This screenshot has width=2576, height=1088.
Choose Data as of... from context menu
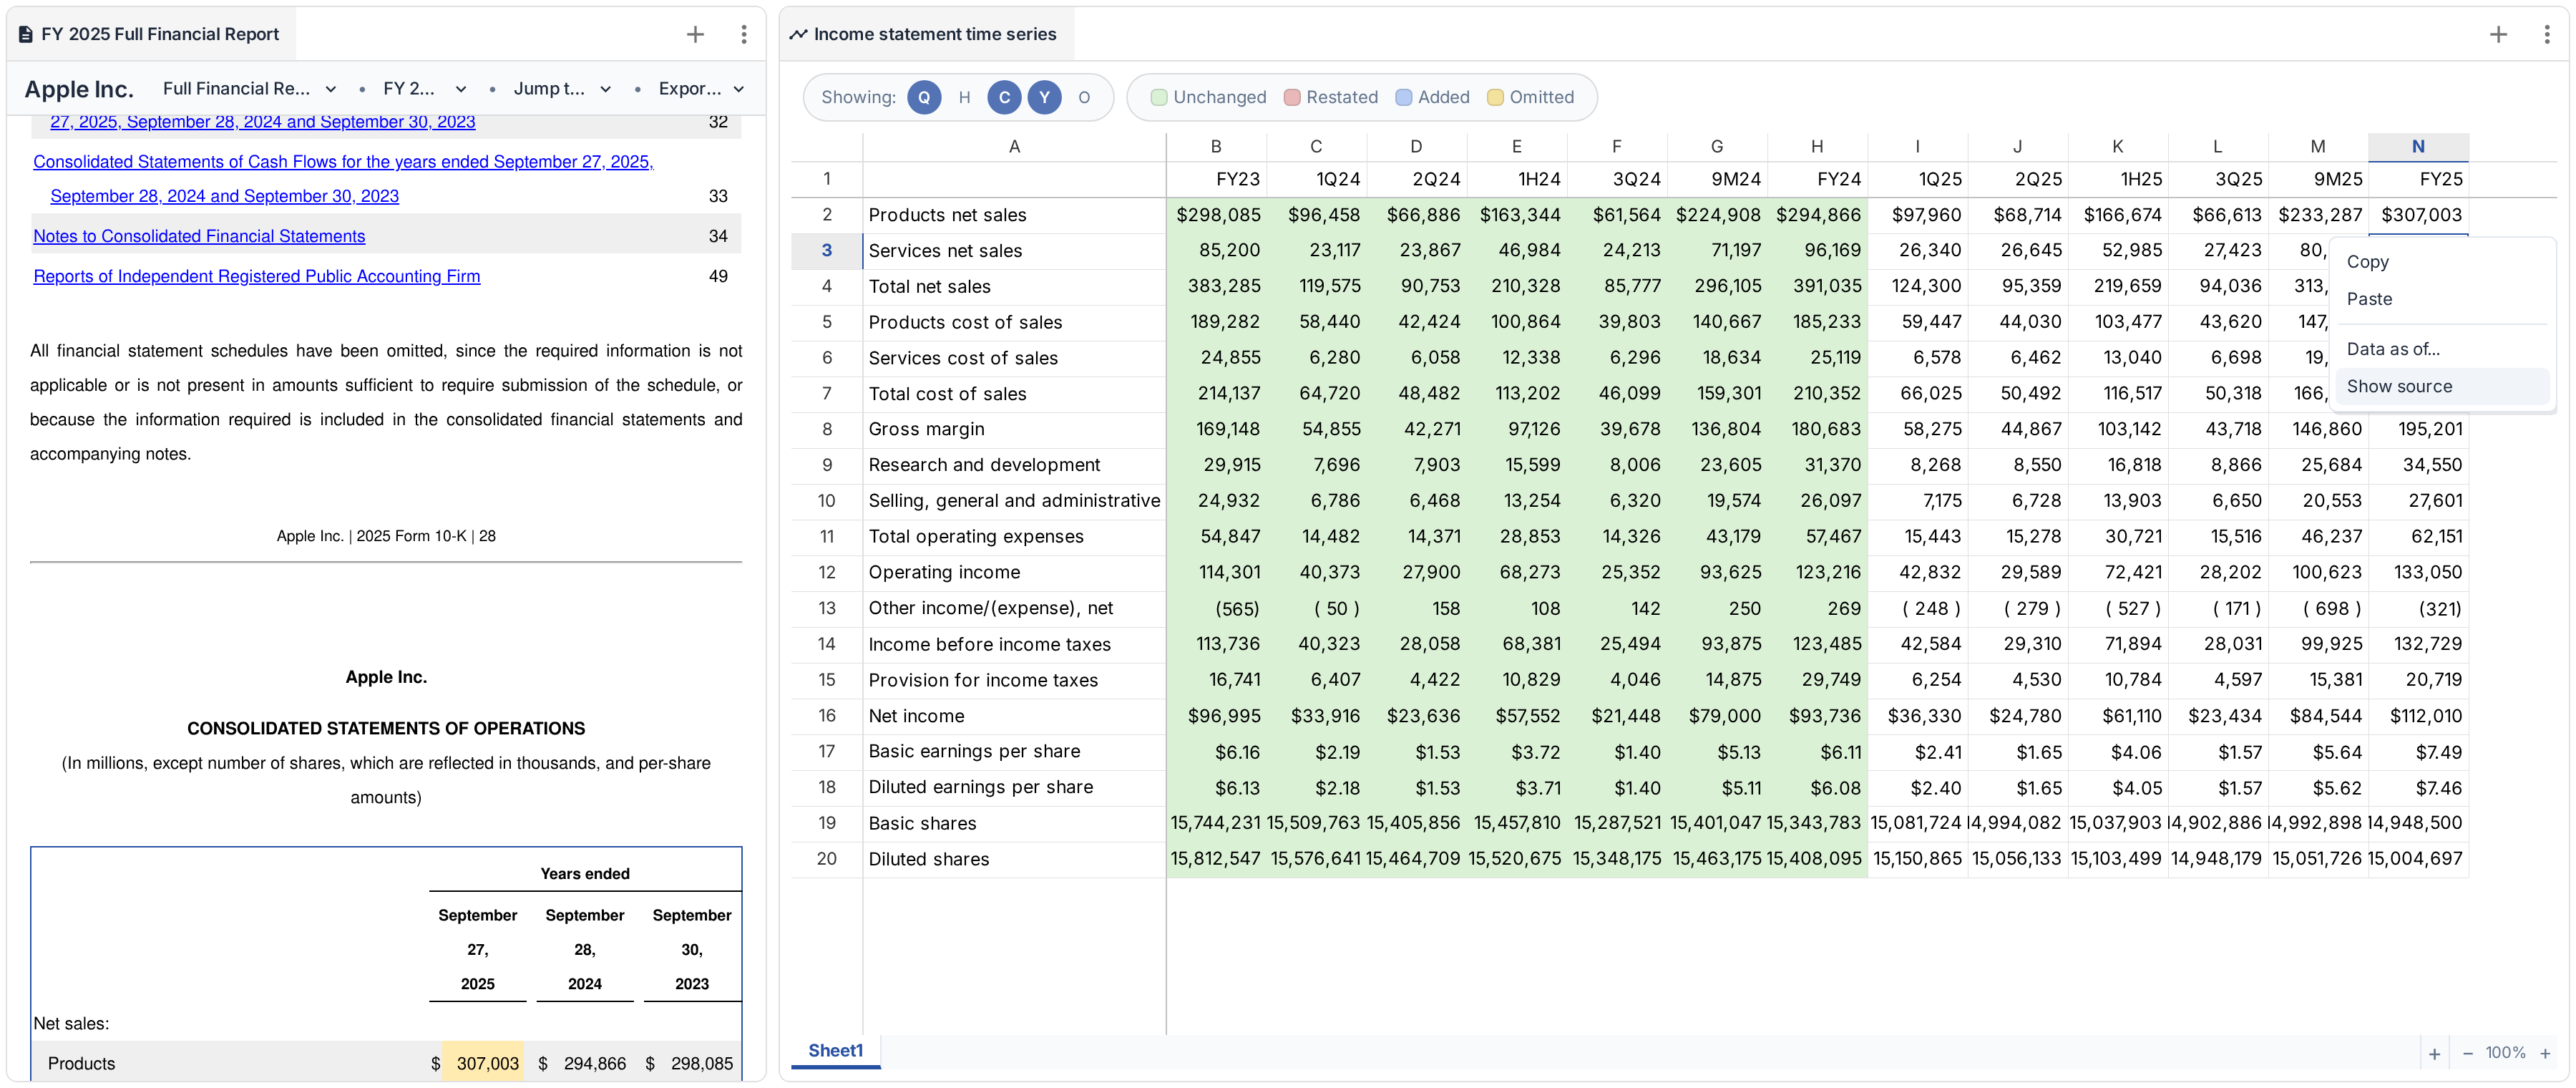(x=2441, y=349)
